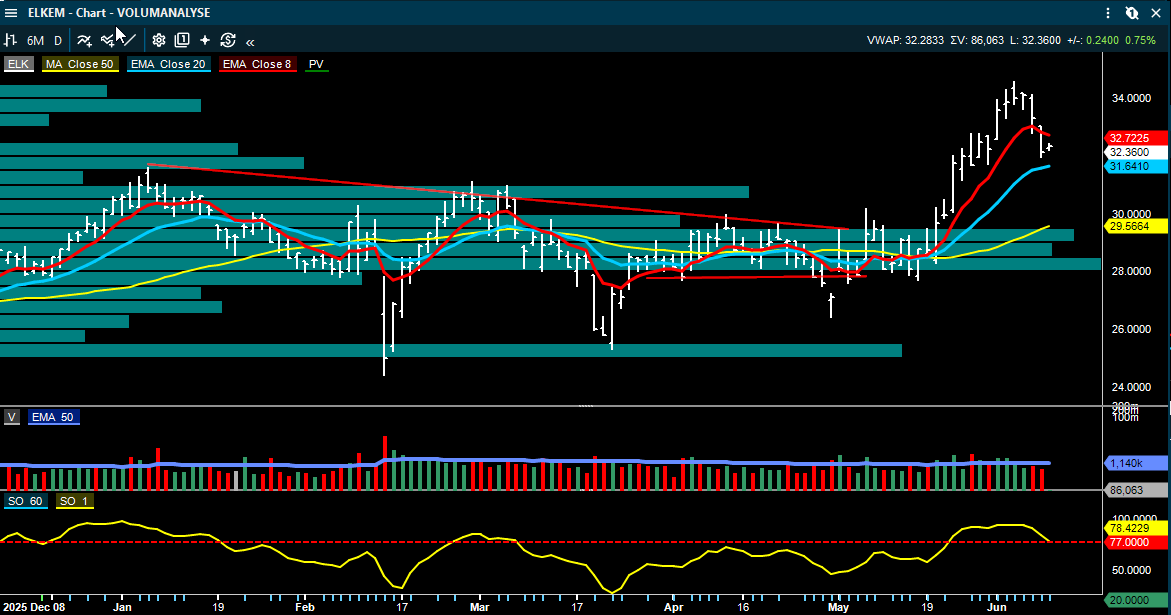Click the 2025 Dec 08 date label
This screenshot has width=1171, height=615.
34,608
